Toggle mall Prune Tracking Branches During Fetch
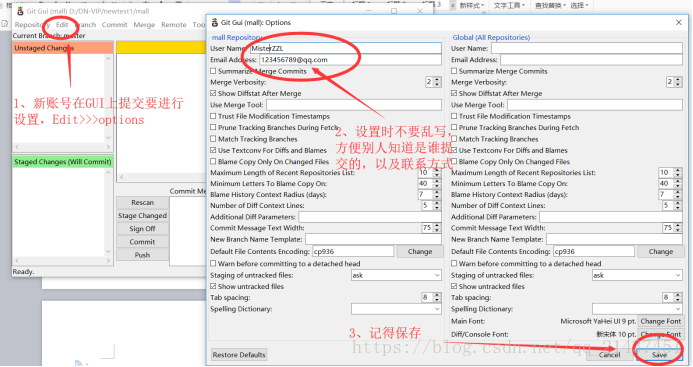Viewport: 693px width, 367px height. tap(213, 128)
